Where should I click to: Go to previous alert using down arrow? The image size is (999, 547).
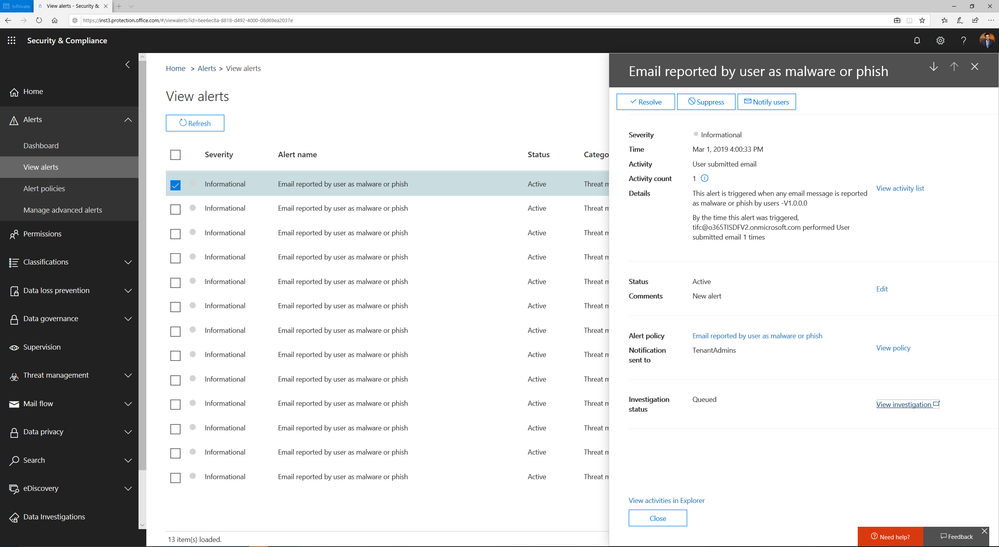933,67
